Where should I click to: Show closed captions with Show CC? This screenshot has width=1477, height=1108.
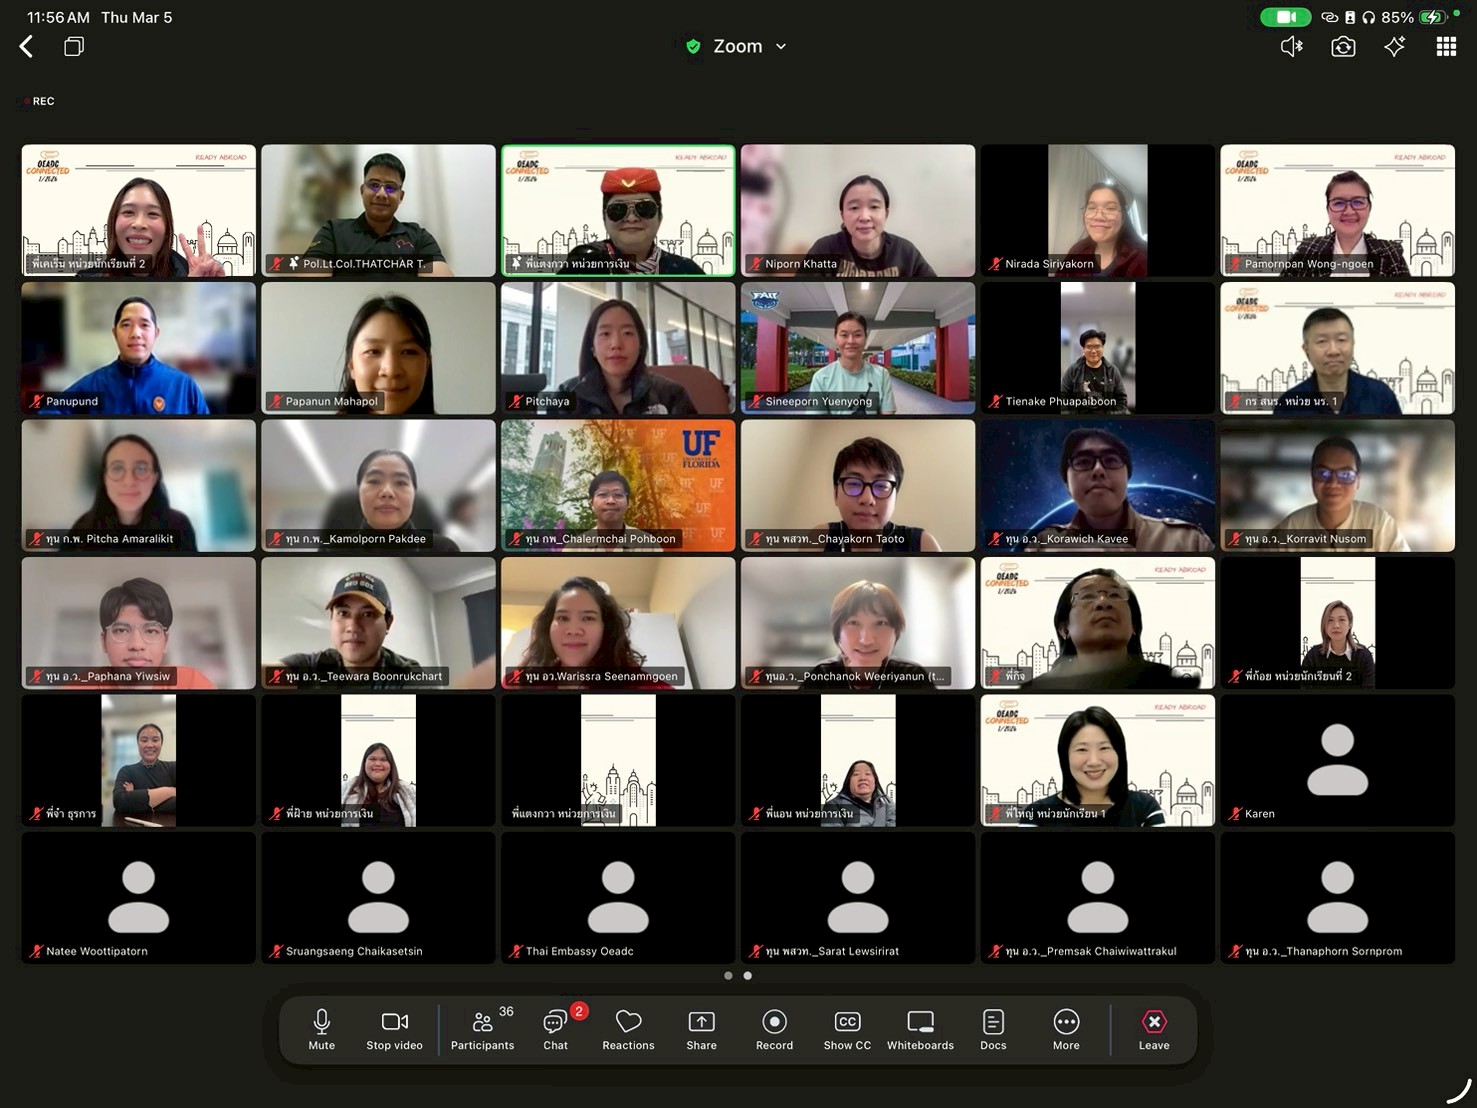[847, 1029]
